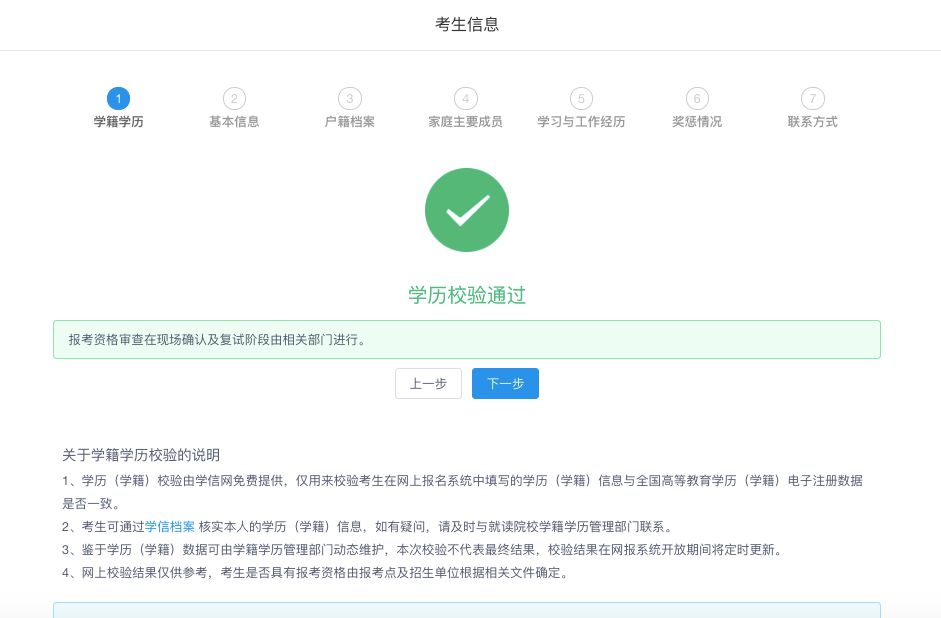Click the step 6 circle icon
Viewport: 941px width, 618px height.
697,98
